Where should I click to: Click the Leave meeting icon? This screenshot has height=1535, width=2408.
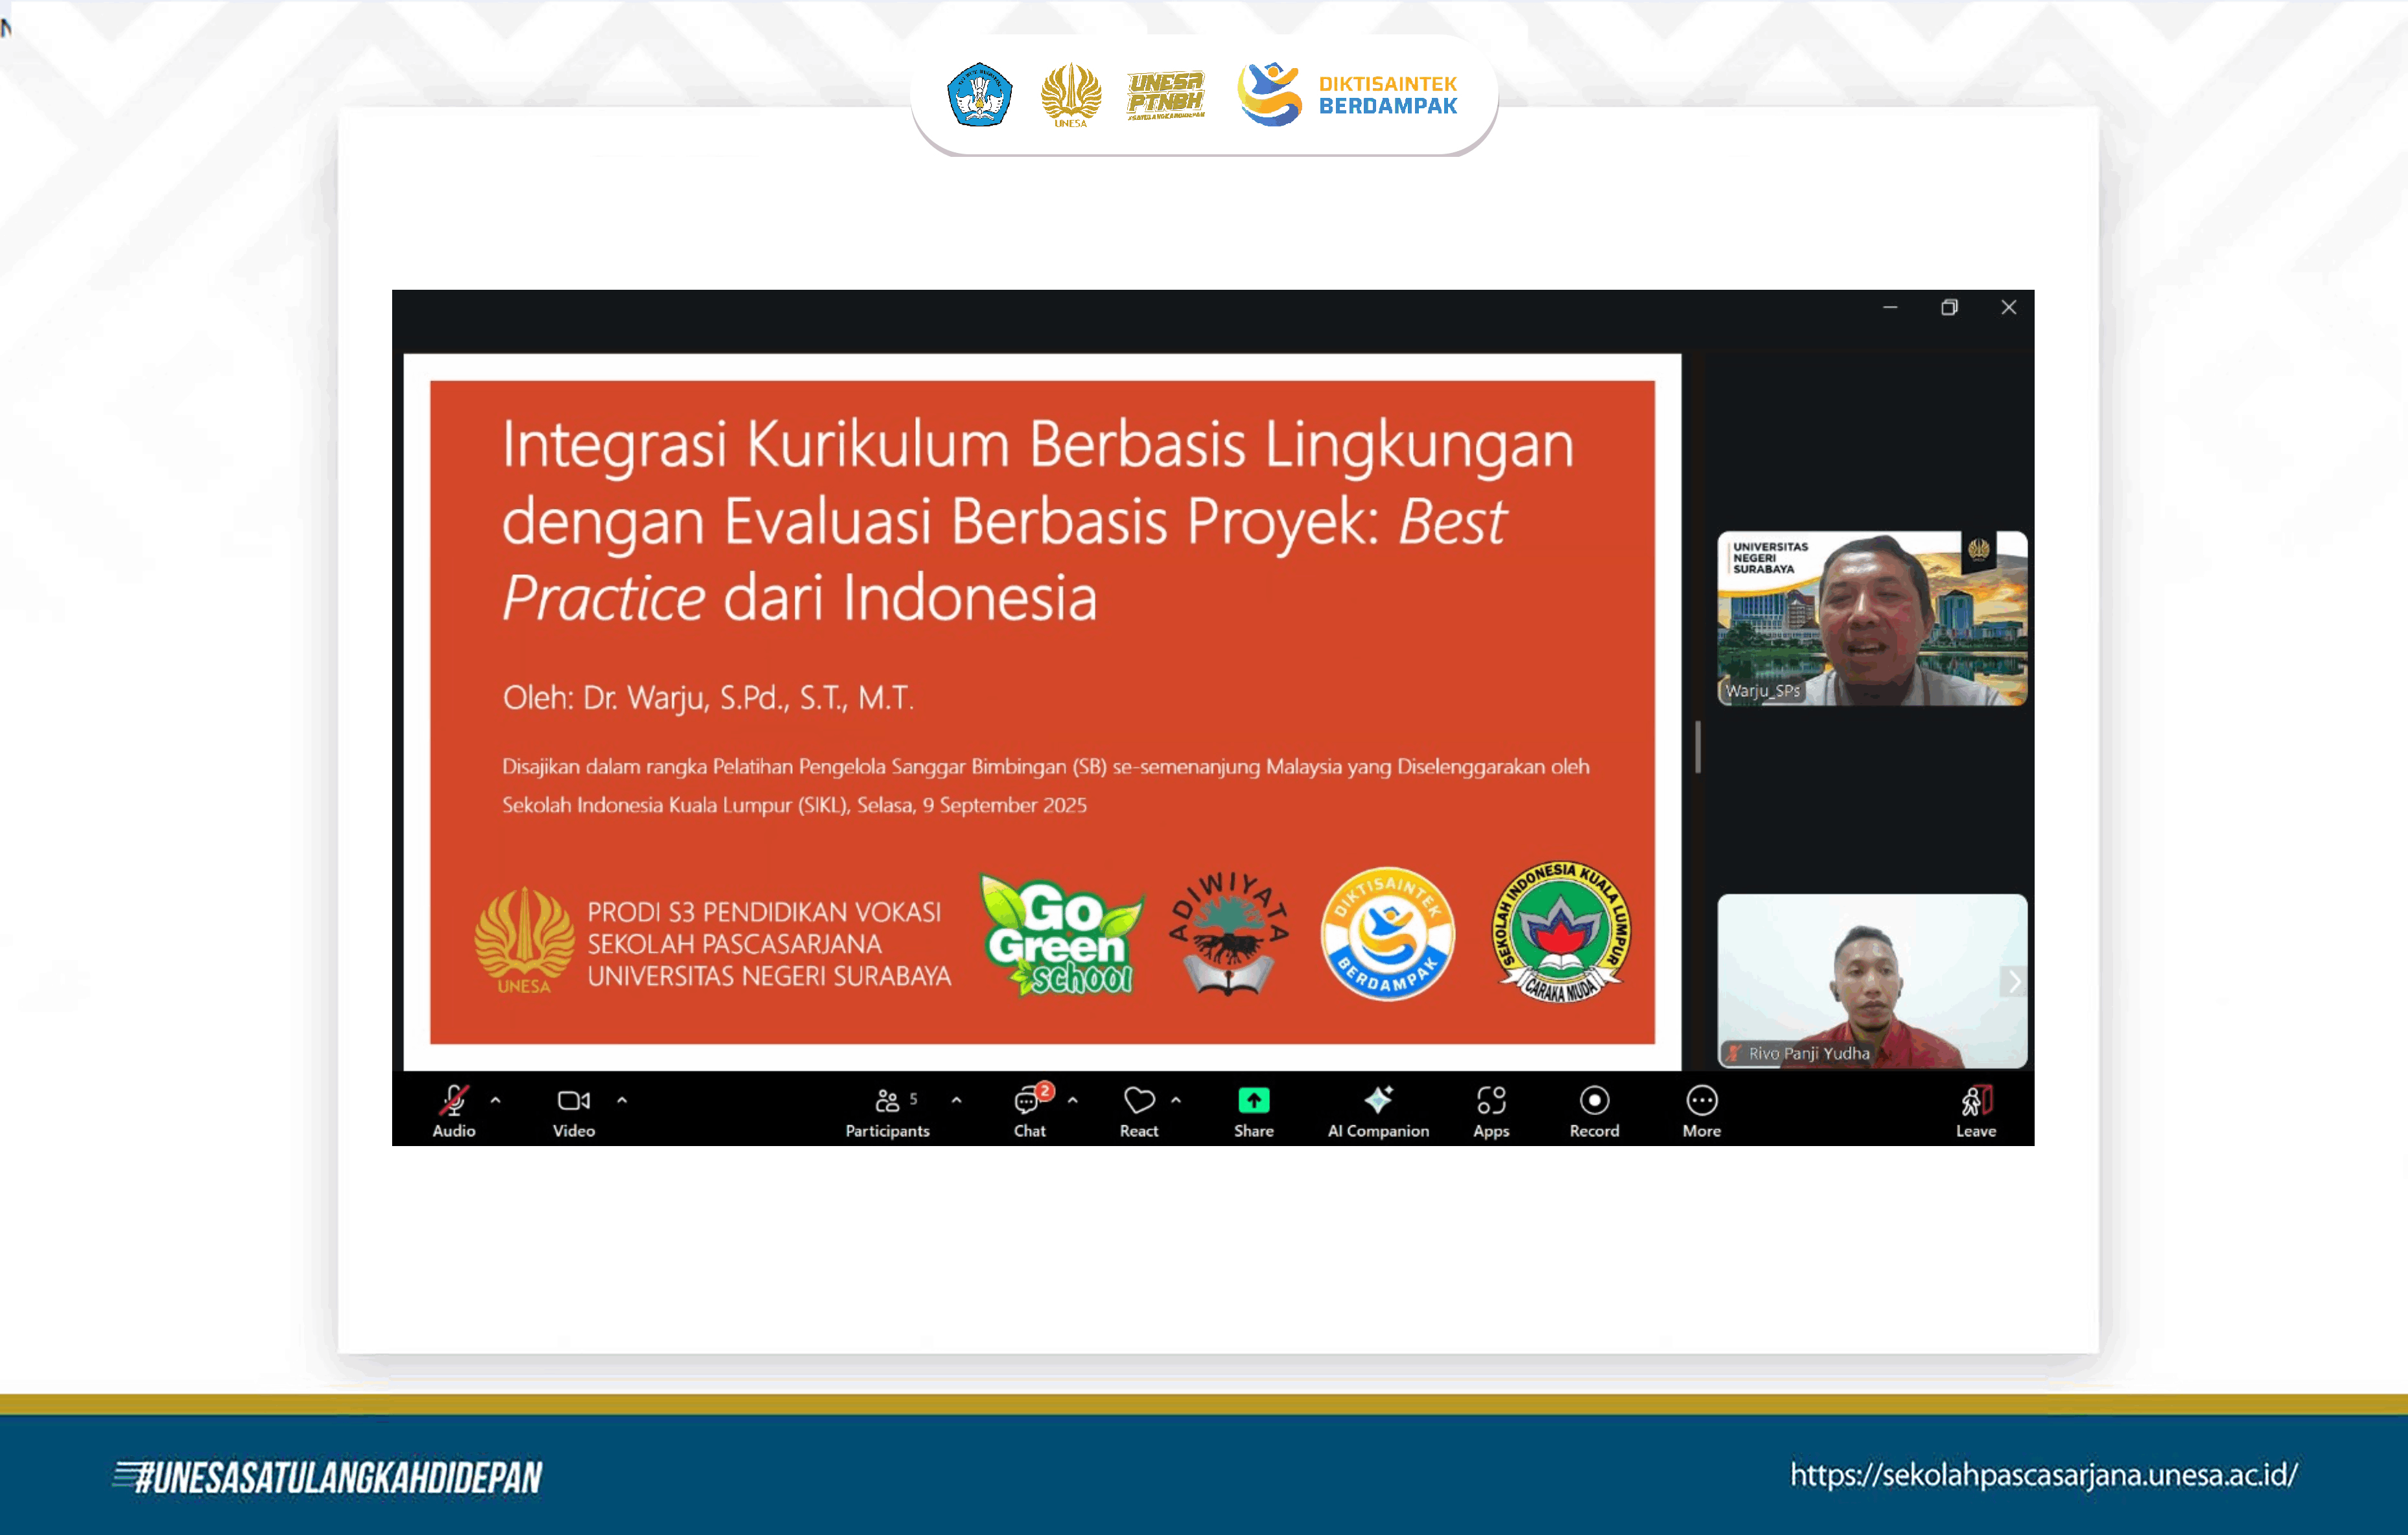point(1975,1101)
